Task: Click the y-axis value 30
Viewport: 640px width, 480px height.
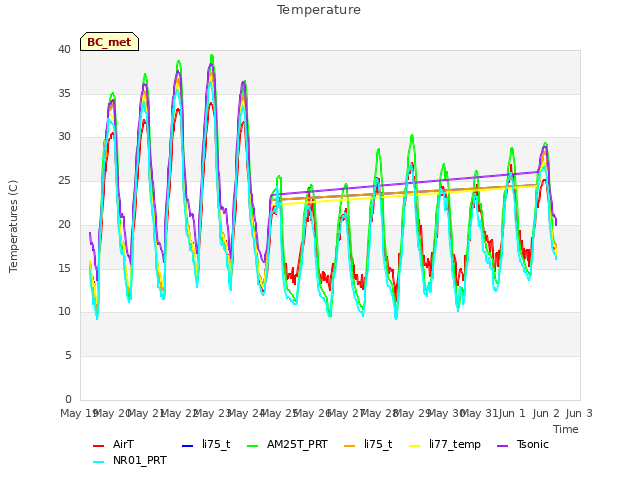Action: coord(64,137)
